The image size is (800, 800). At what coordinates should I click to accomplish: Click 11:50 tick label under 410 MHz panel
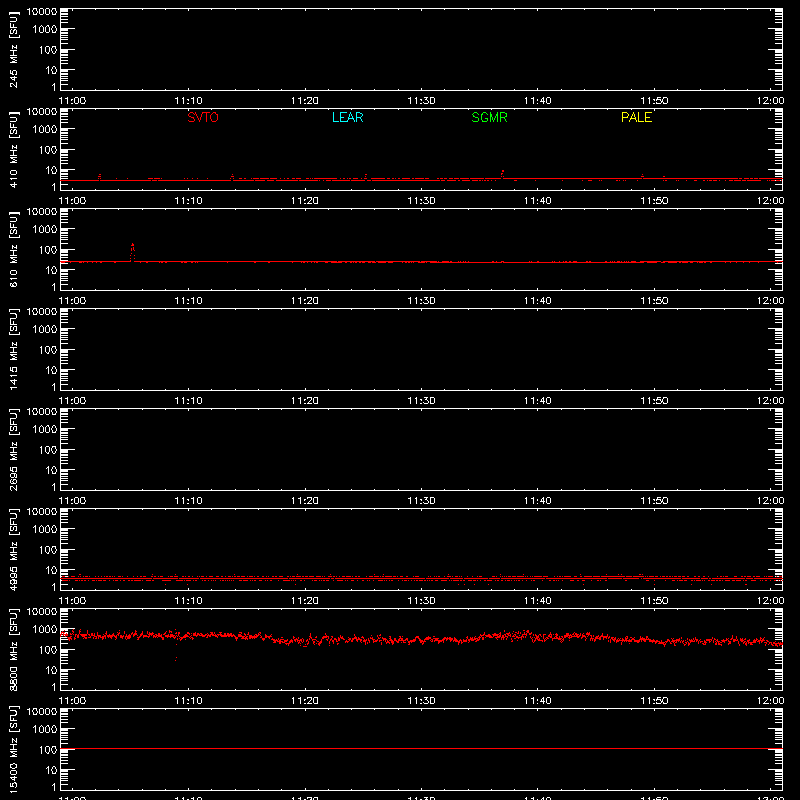[654, 201]
